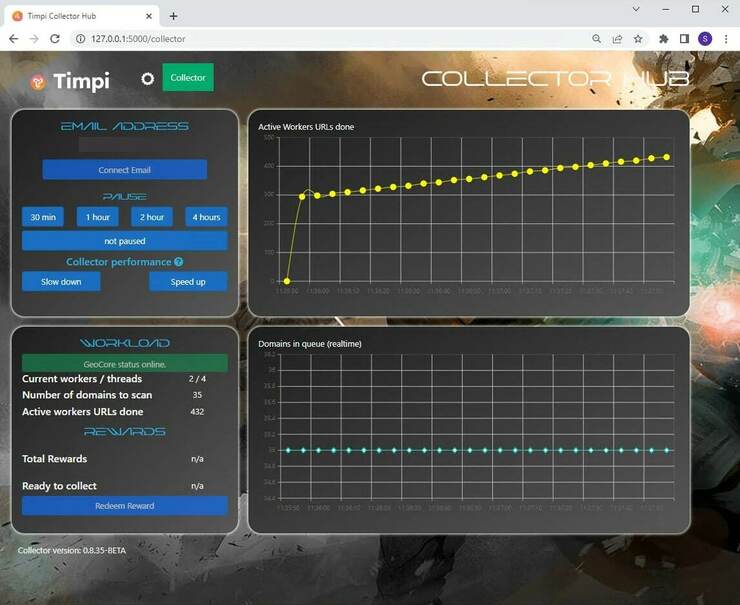Close the Timpi Collector Hub tab

coord(149,16)
